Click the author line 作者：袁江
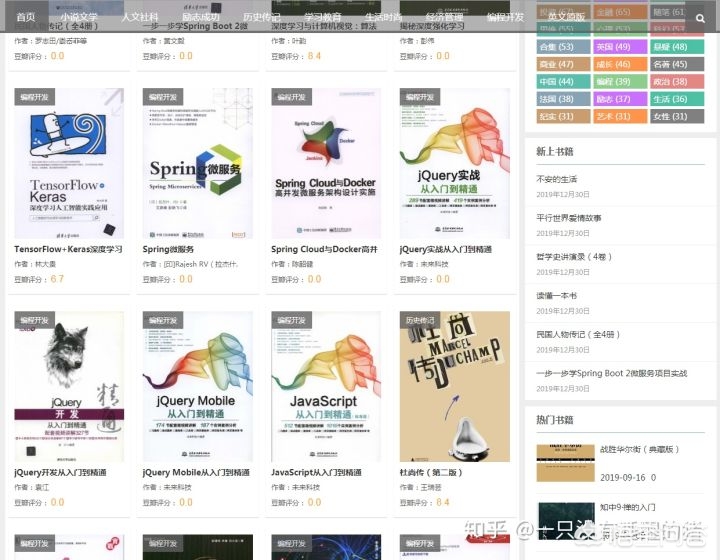Image resolution: width=720 pixels, height=560 pixels. pyautogui.click(x=32, y=487)
